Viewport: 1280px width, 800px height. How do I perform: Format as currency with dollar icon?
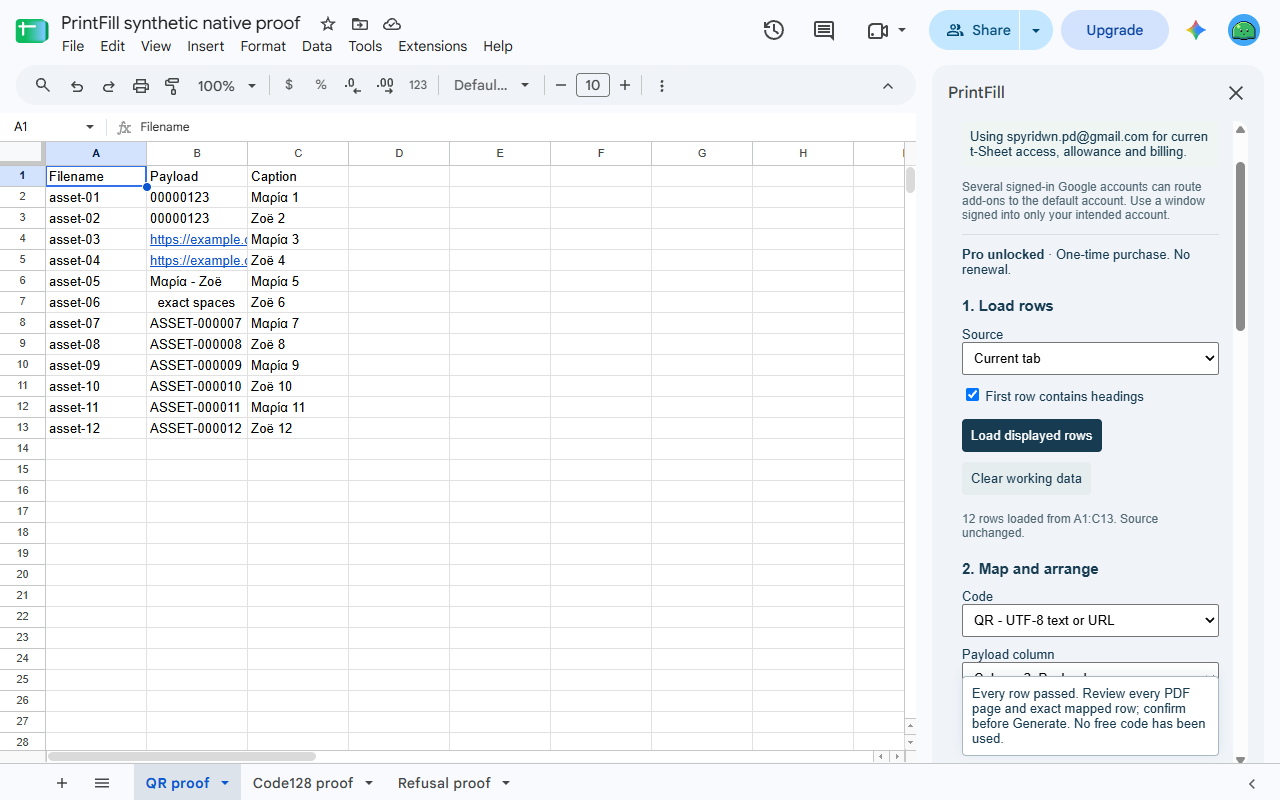click(289, 85)
